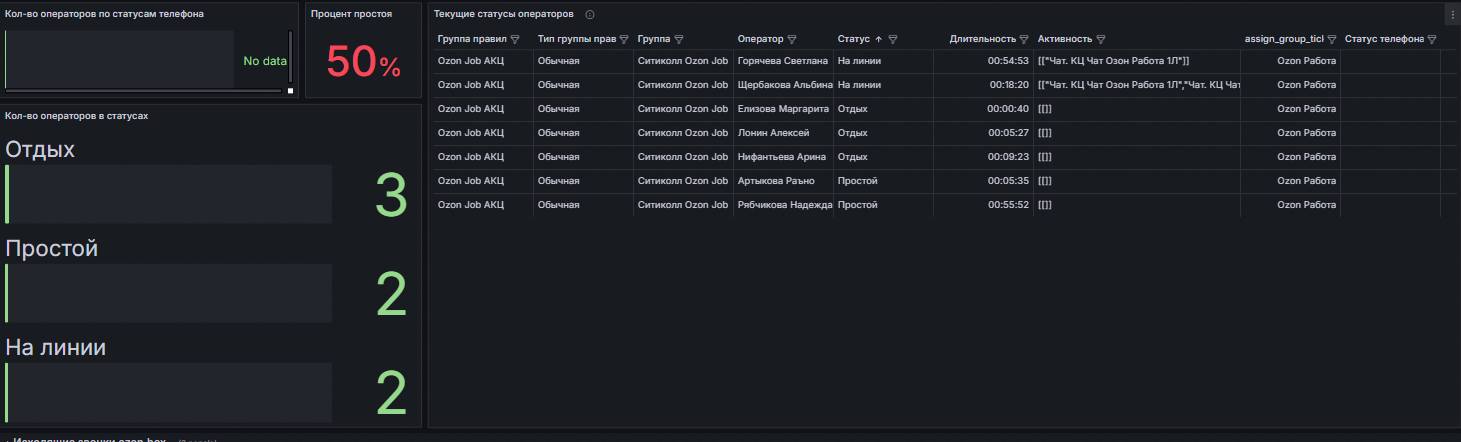Screen dimensions: 1461x442
Task: Show info tooltip icon beside Текущие статусы операторов
Action: (x=590, y=15)
